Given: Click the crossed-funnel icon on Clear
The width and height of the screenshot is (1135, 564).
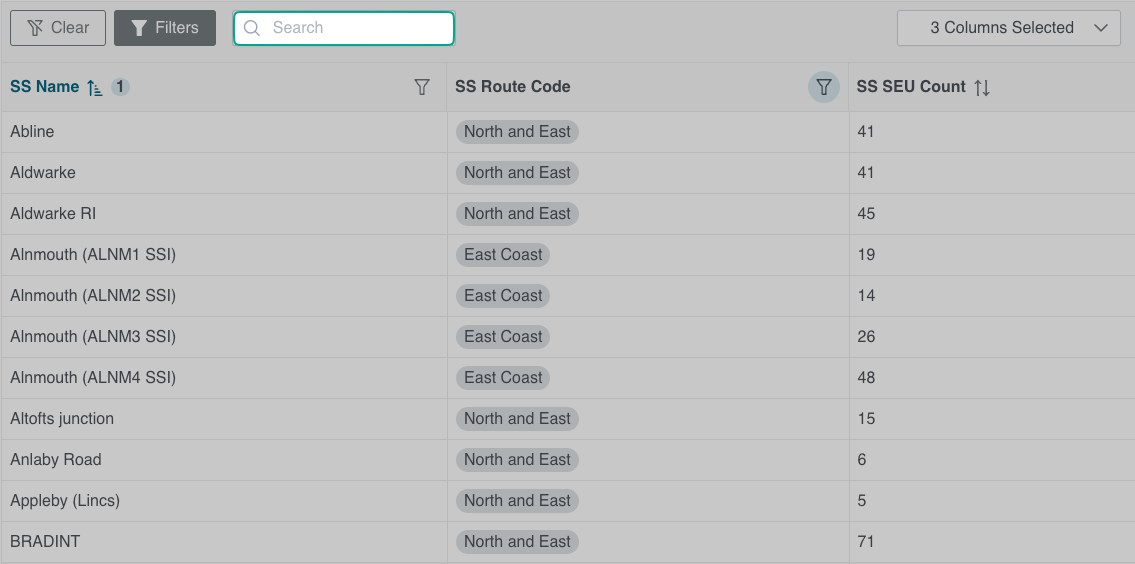Looking at the screenshot, I should pos(35,28).
